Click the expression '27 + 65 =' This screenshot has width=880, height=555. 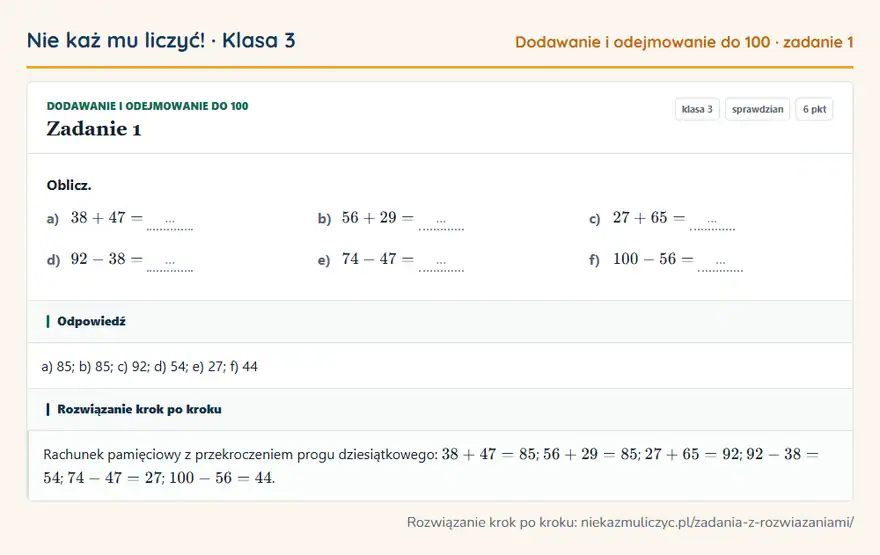(649, 217)
